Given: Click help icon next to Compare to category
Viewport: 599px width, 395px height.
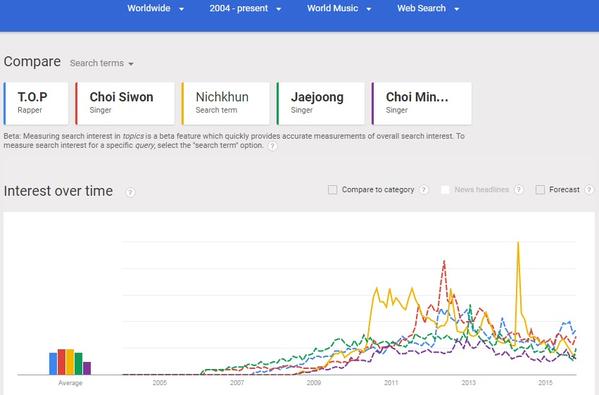Looking at the screenshot, I should pyautogui.click(x=424, y=189).
